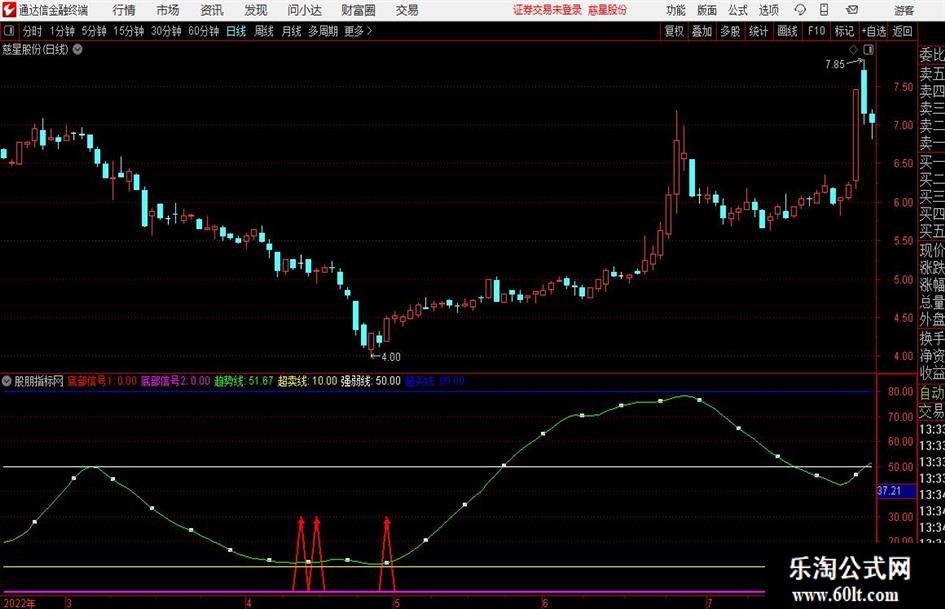Image resolution: width=945 pixels, height=609 pixels.
Task: Open the 版面 menu
Action: [706, 10]
